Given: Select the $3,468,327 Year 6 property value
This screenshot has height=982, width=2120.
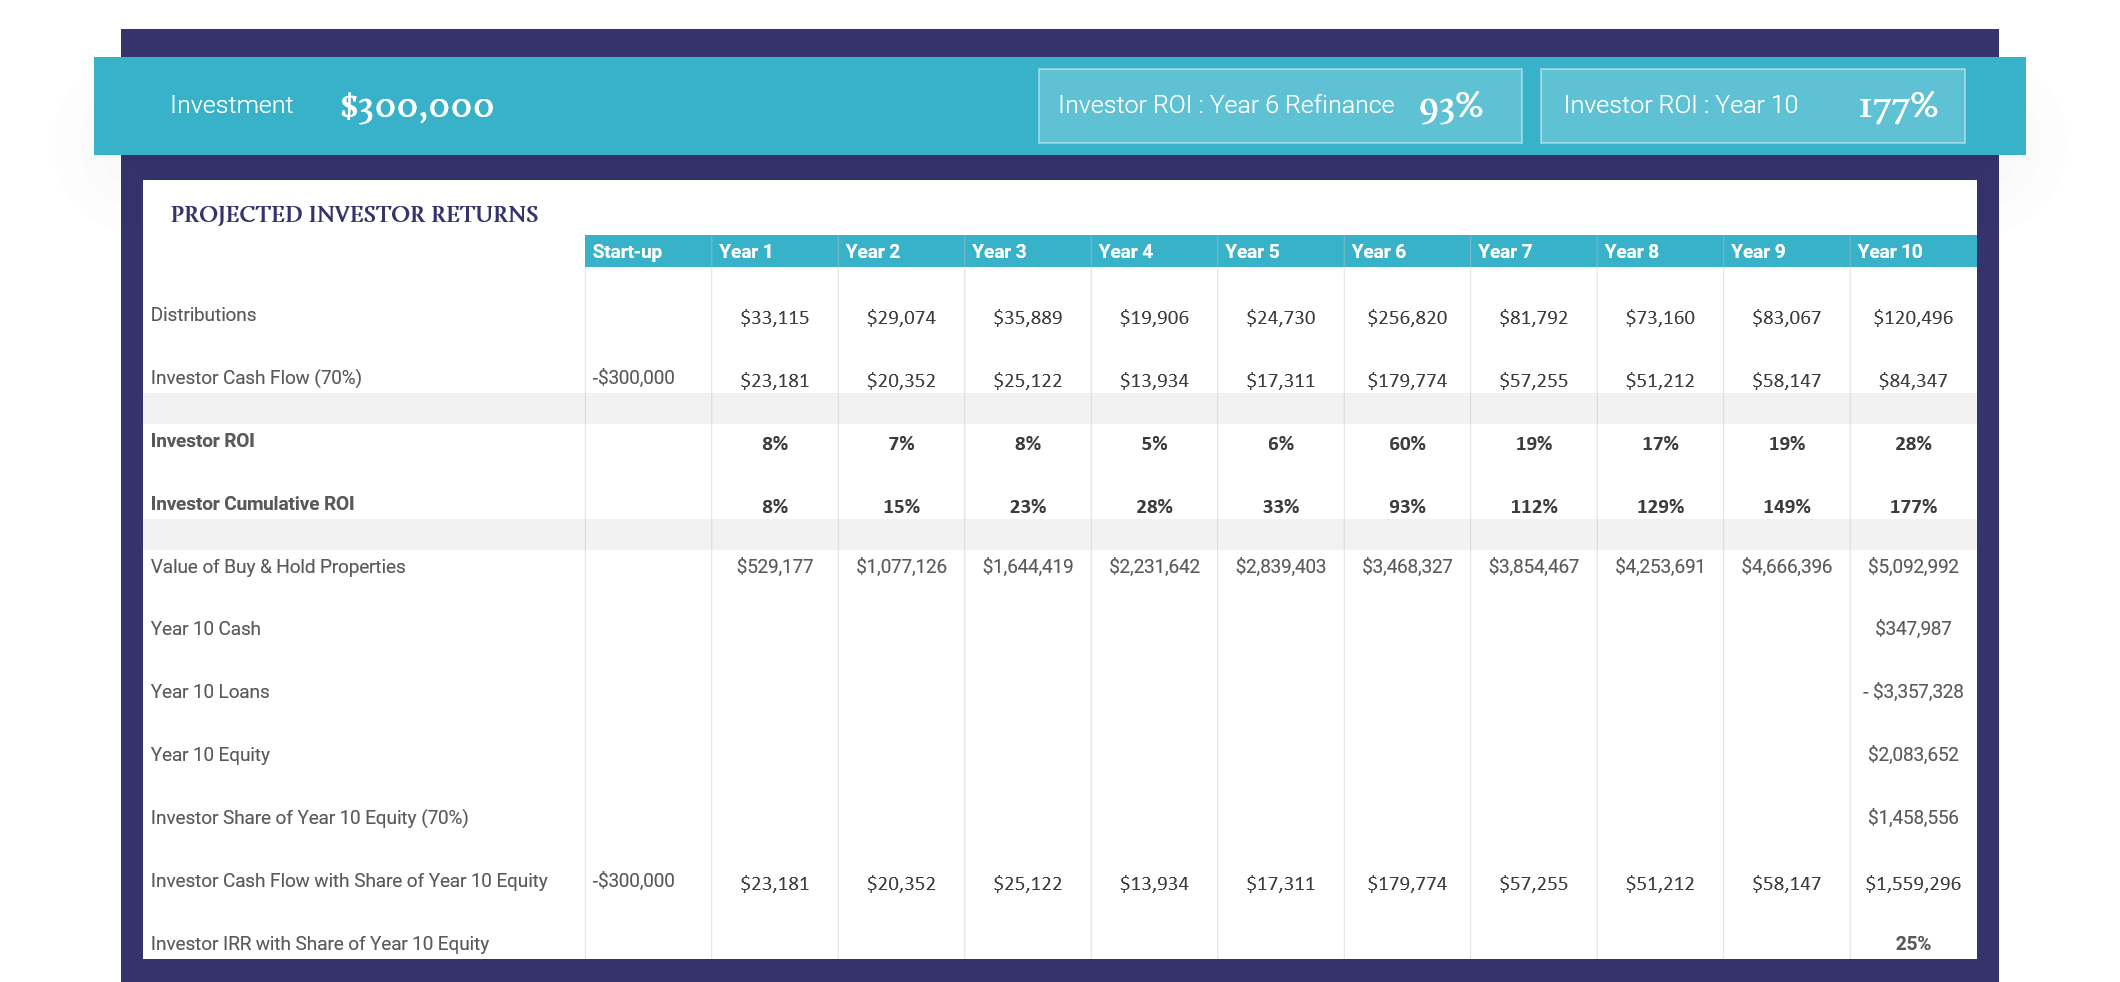Looking at the screenshot, I should [1407, 567].
